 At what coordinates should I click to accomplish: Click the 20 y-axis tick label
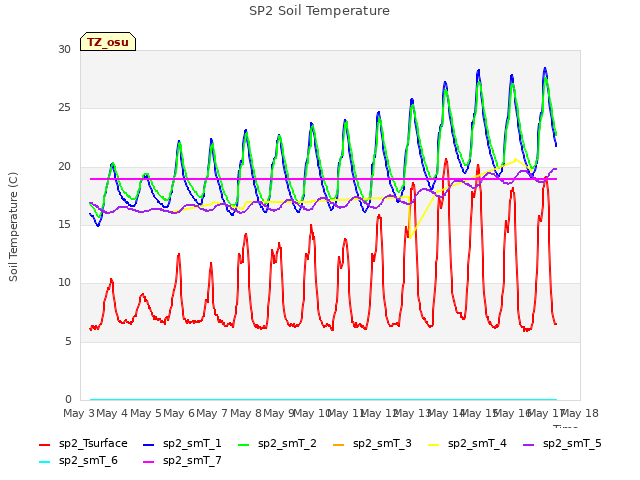coord(64,167)
